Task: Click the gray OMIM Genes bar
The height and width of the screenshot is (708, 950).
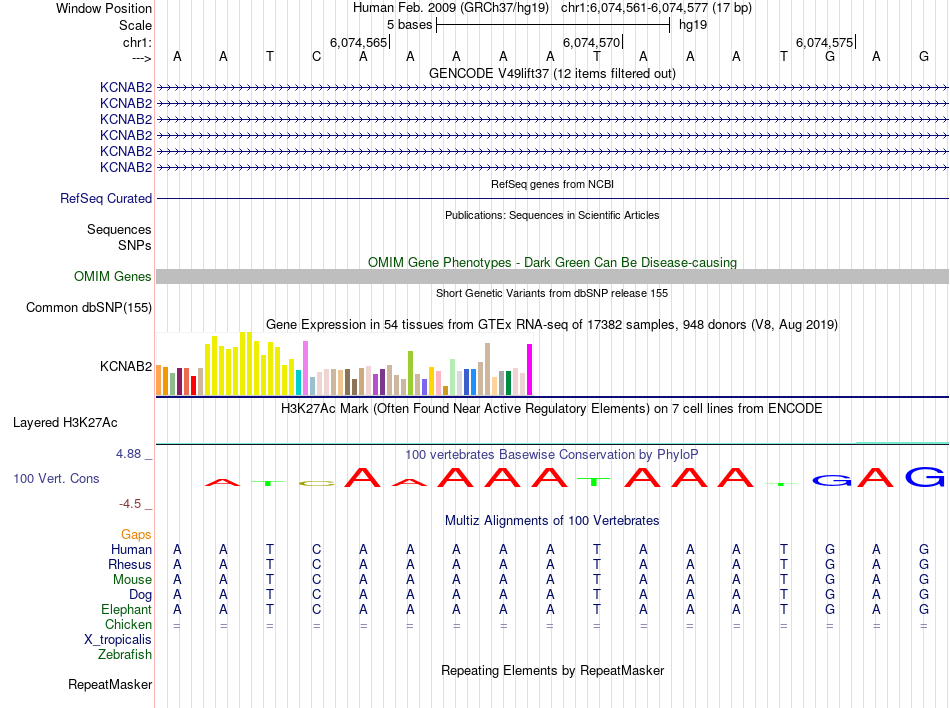Action: coord(552,277)
